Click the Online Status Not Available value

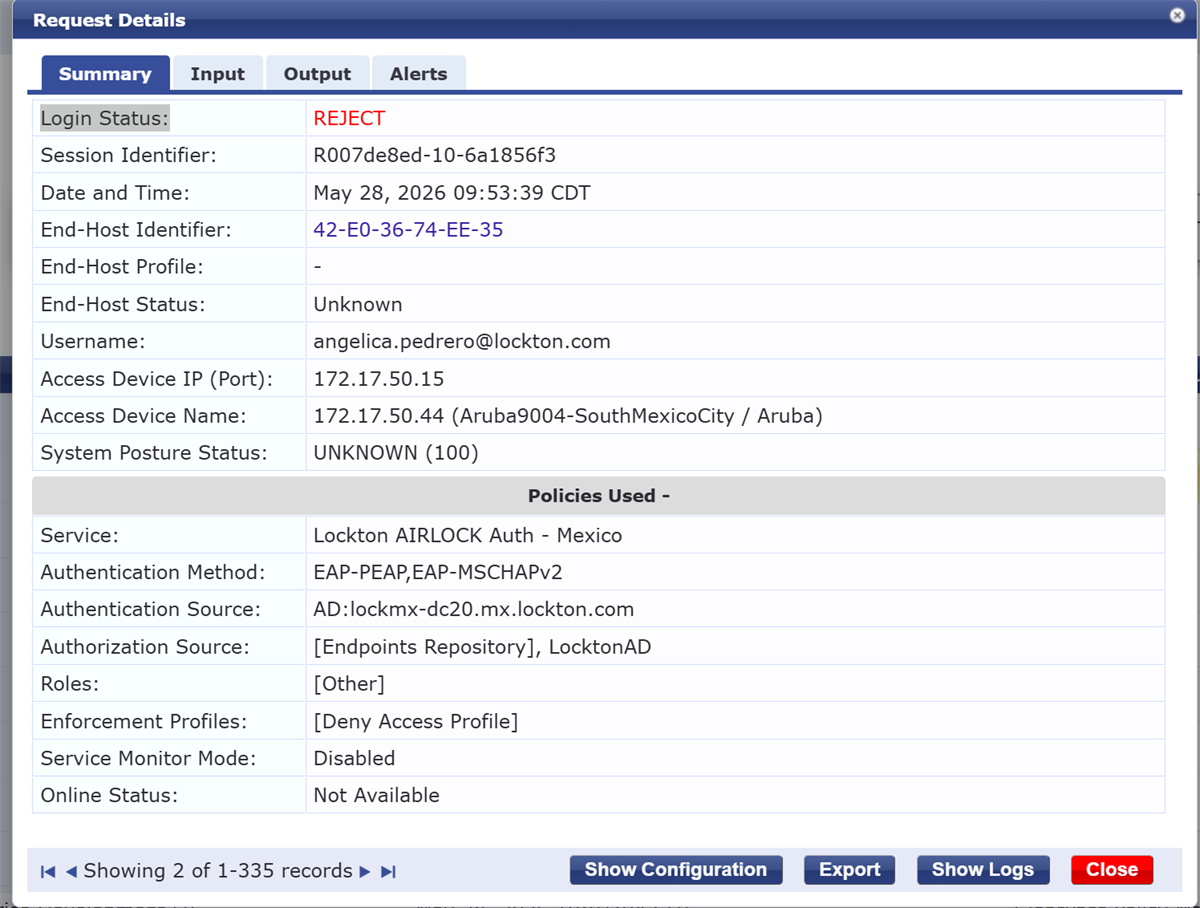pos(377,795)
